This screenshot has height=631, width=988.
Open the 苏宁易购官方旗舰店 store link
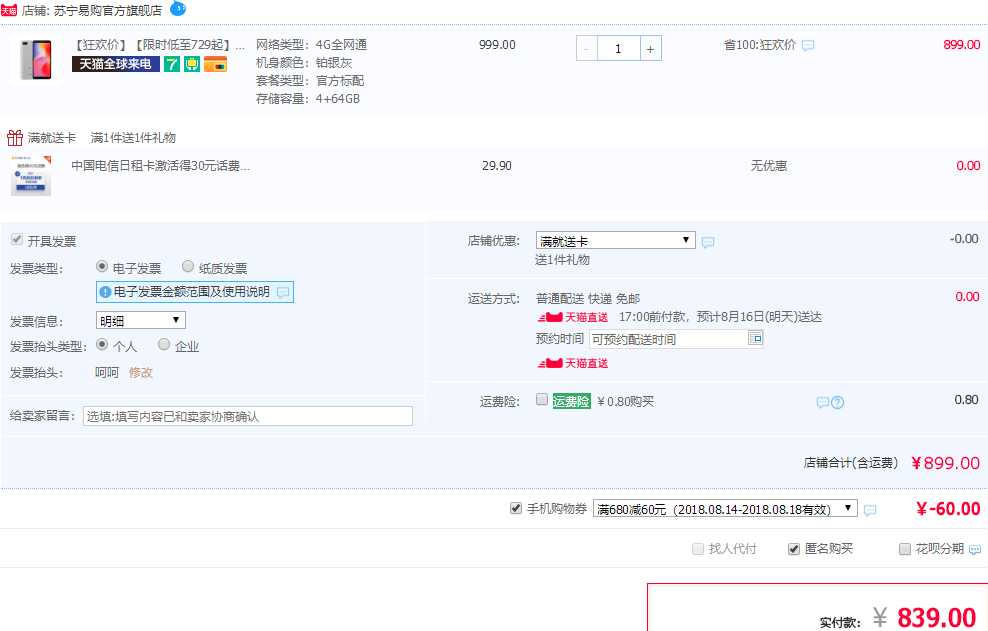coord(107,11)
